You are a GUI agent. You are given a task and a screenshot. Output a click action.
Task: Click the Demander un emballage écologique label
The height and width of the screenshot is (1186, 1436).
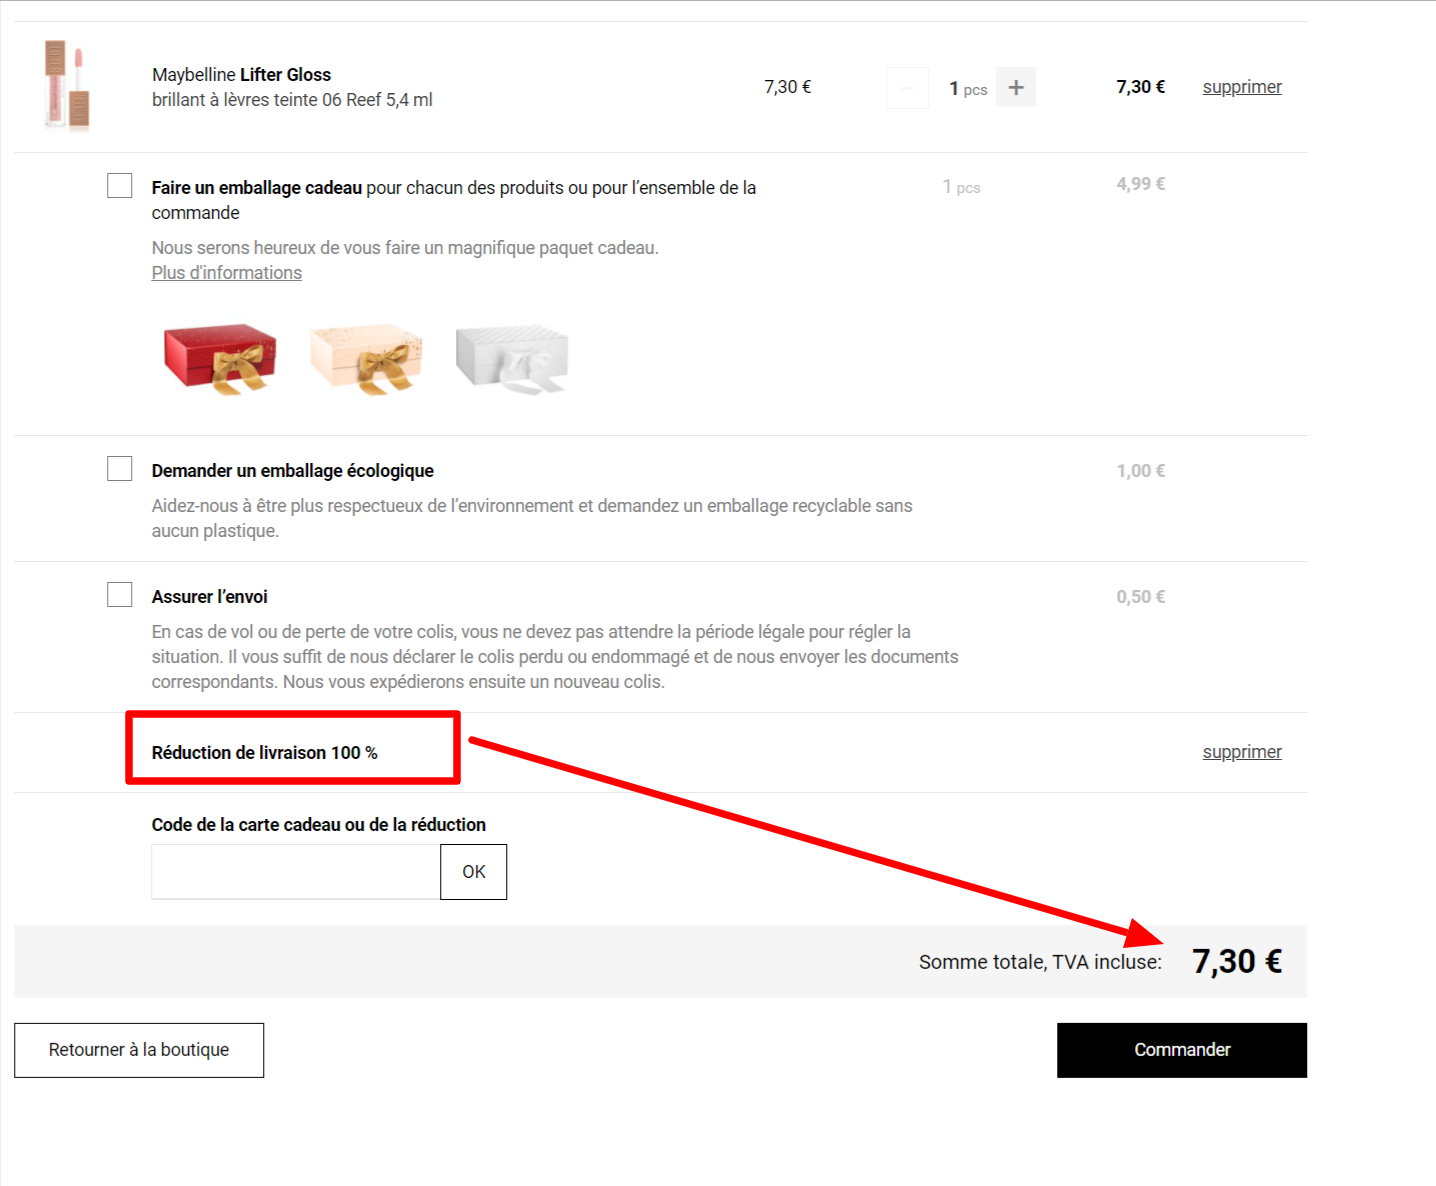pyautogui.click(x=292, y=471)
